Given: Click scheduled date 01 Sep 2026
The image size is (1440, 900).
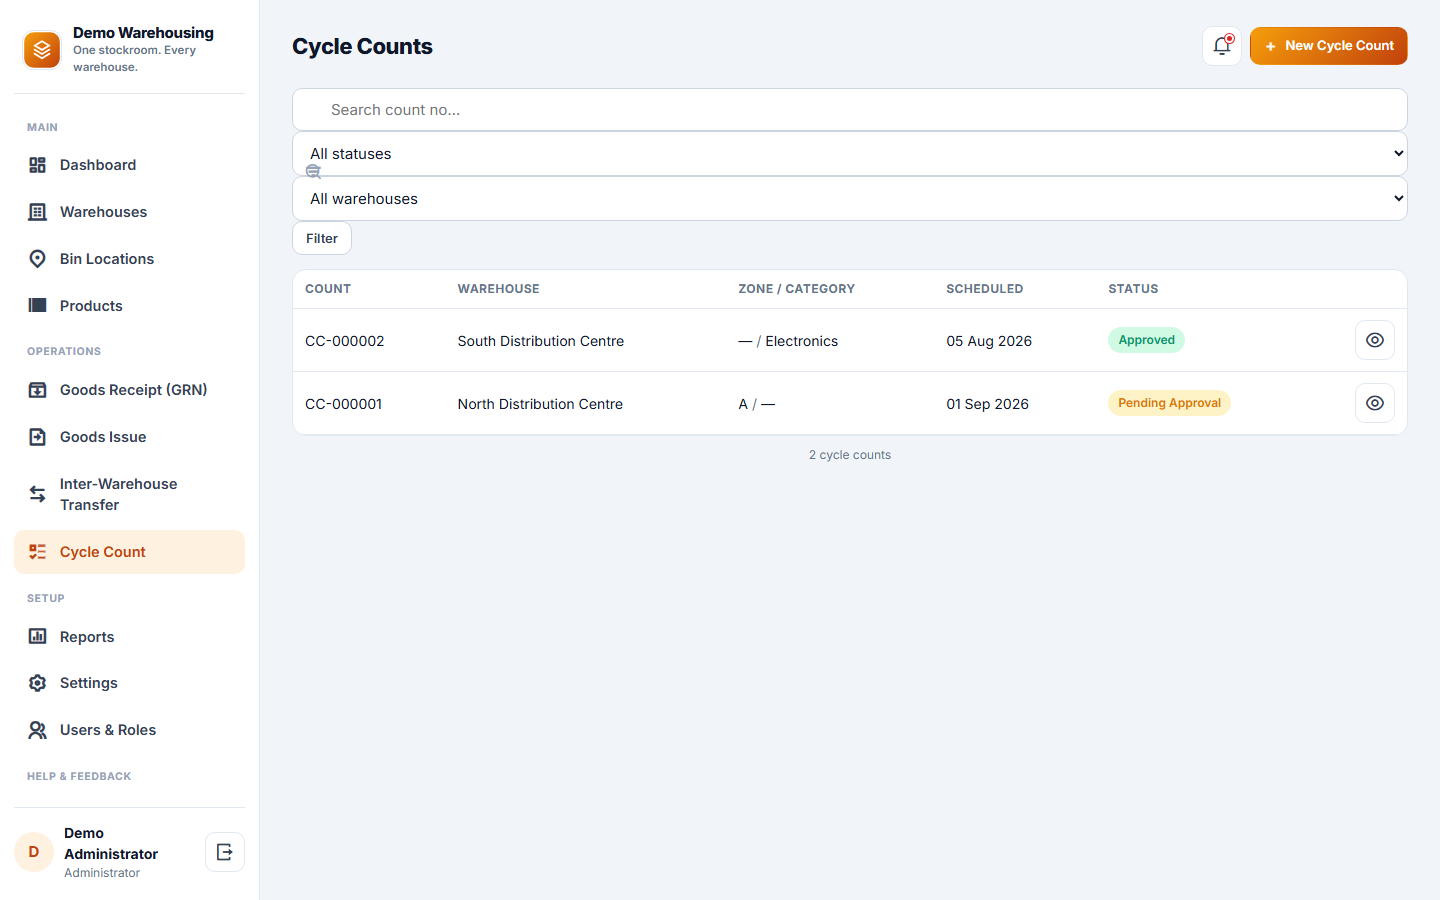Looking at the screenshot, I should [988, 404].
